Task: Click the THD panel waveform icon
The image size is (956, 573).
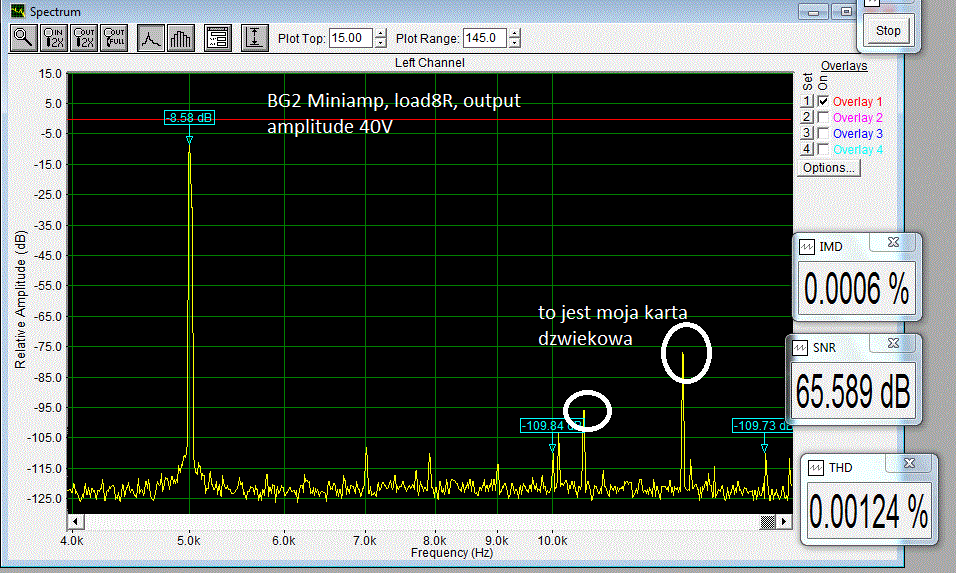Action: point(815,468)
